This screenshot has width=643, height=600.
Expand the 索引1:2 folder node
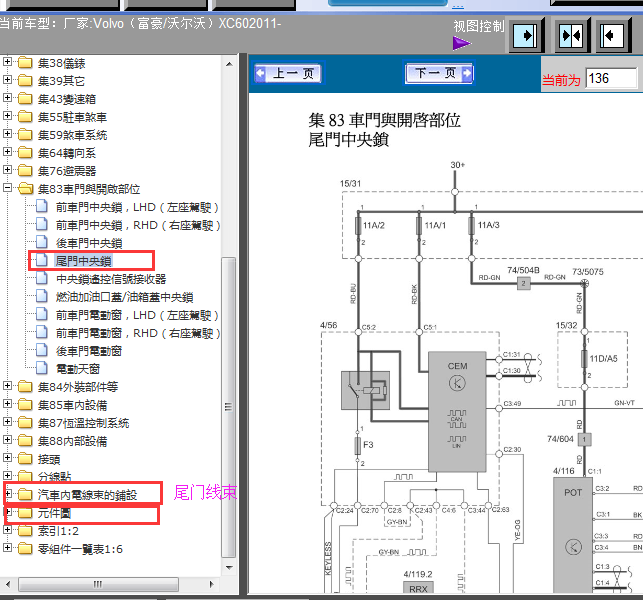tap(7, 530)
